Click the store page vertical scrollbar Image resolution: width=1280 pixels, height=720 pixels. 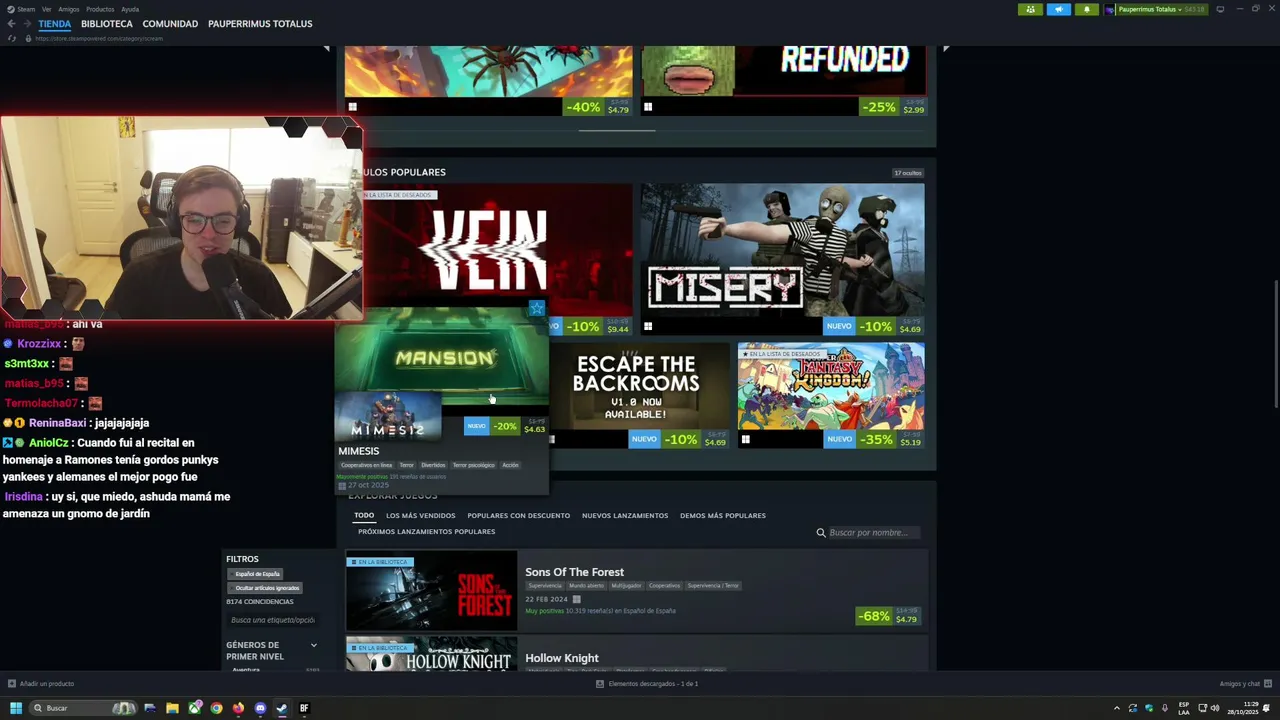click(1275, 346)
